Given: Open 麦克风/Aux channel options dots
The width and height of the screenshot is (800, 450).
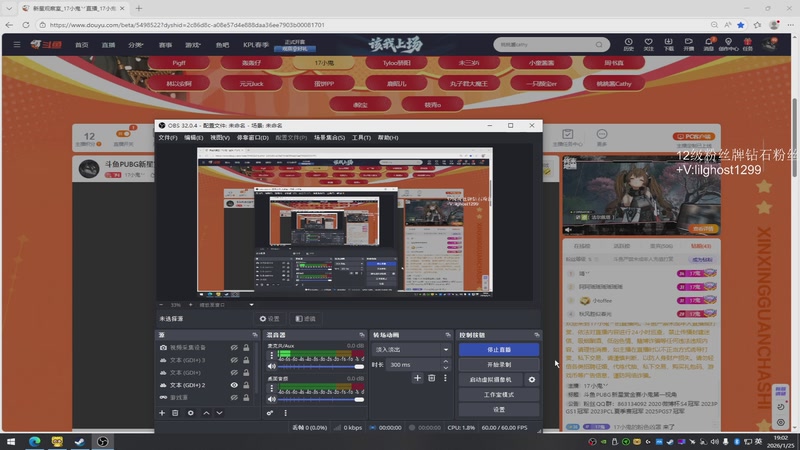Looking at the screenshot, I should 271,356.
